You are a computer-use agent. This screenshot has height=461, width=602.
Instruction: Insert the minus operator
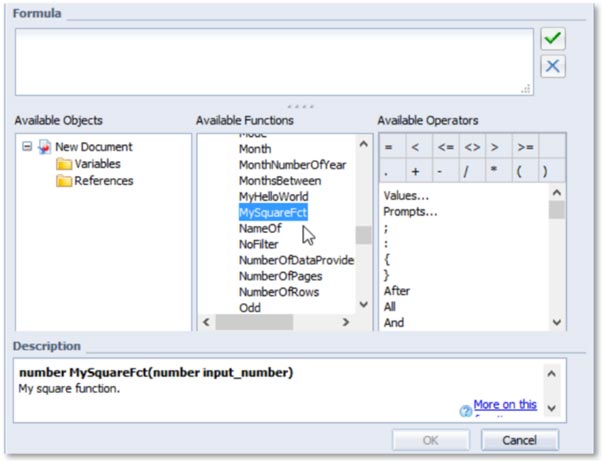(445, 171)
